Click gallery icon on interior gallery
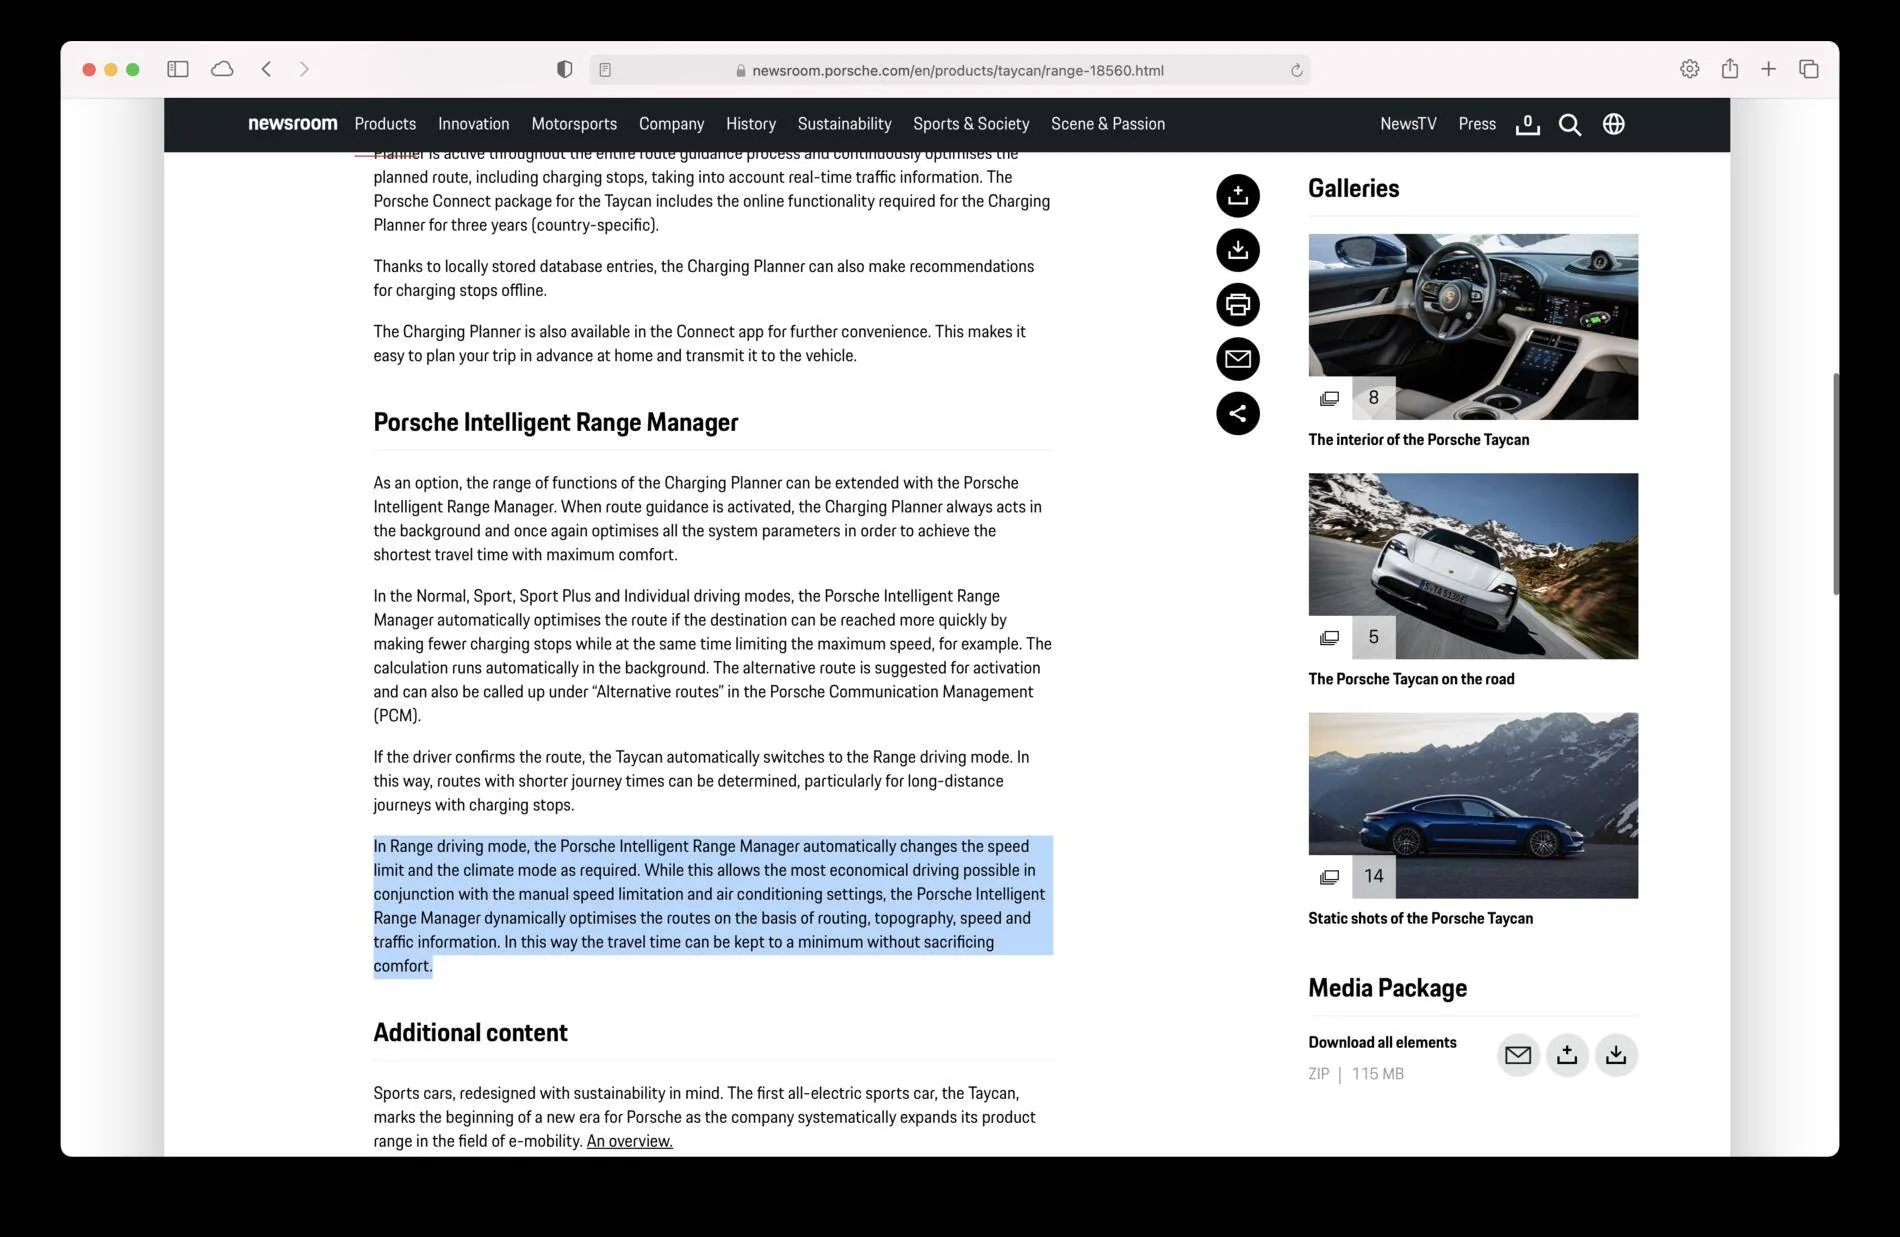 click(1330, 398)
